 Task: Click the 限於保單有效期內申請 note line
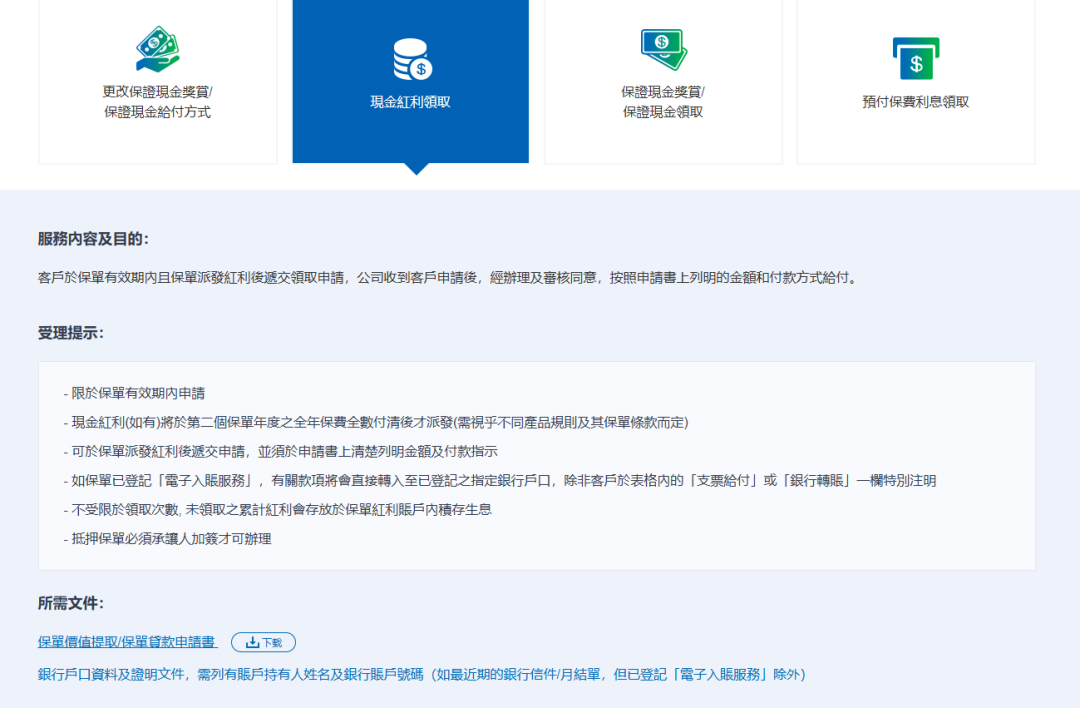click(134, 393)
